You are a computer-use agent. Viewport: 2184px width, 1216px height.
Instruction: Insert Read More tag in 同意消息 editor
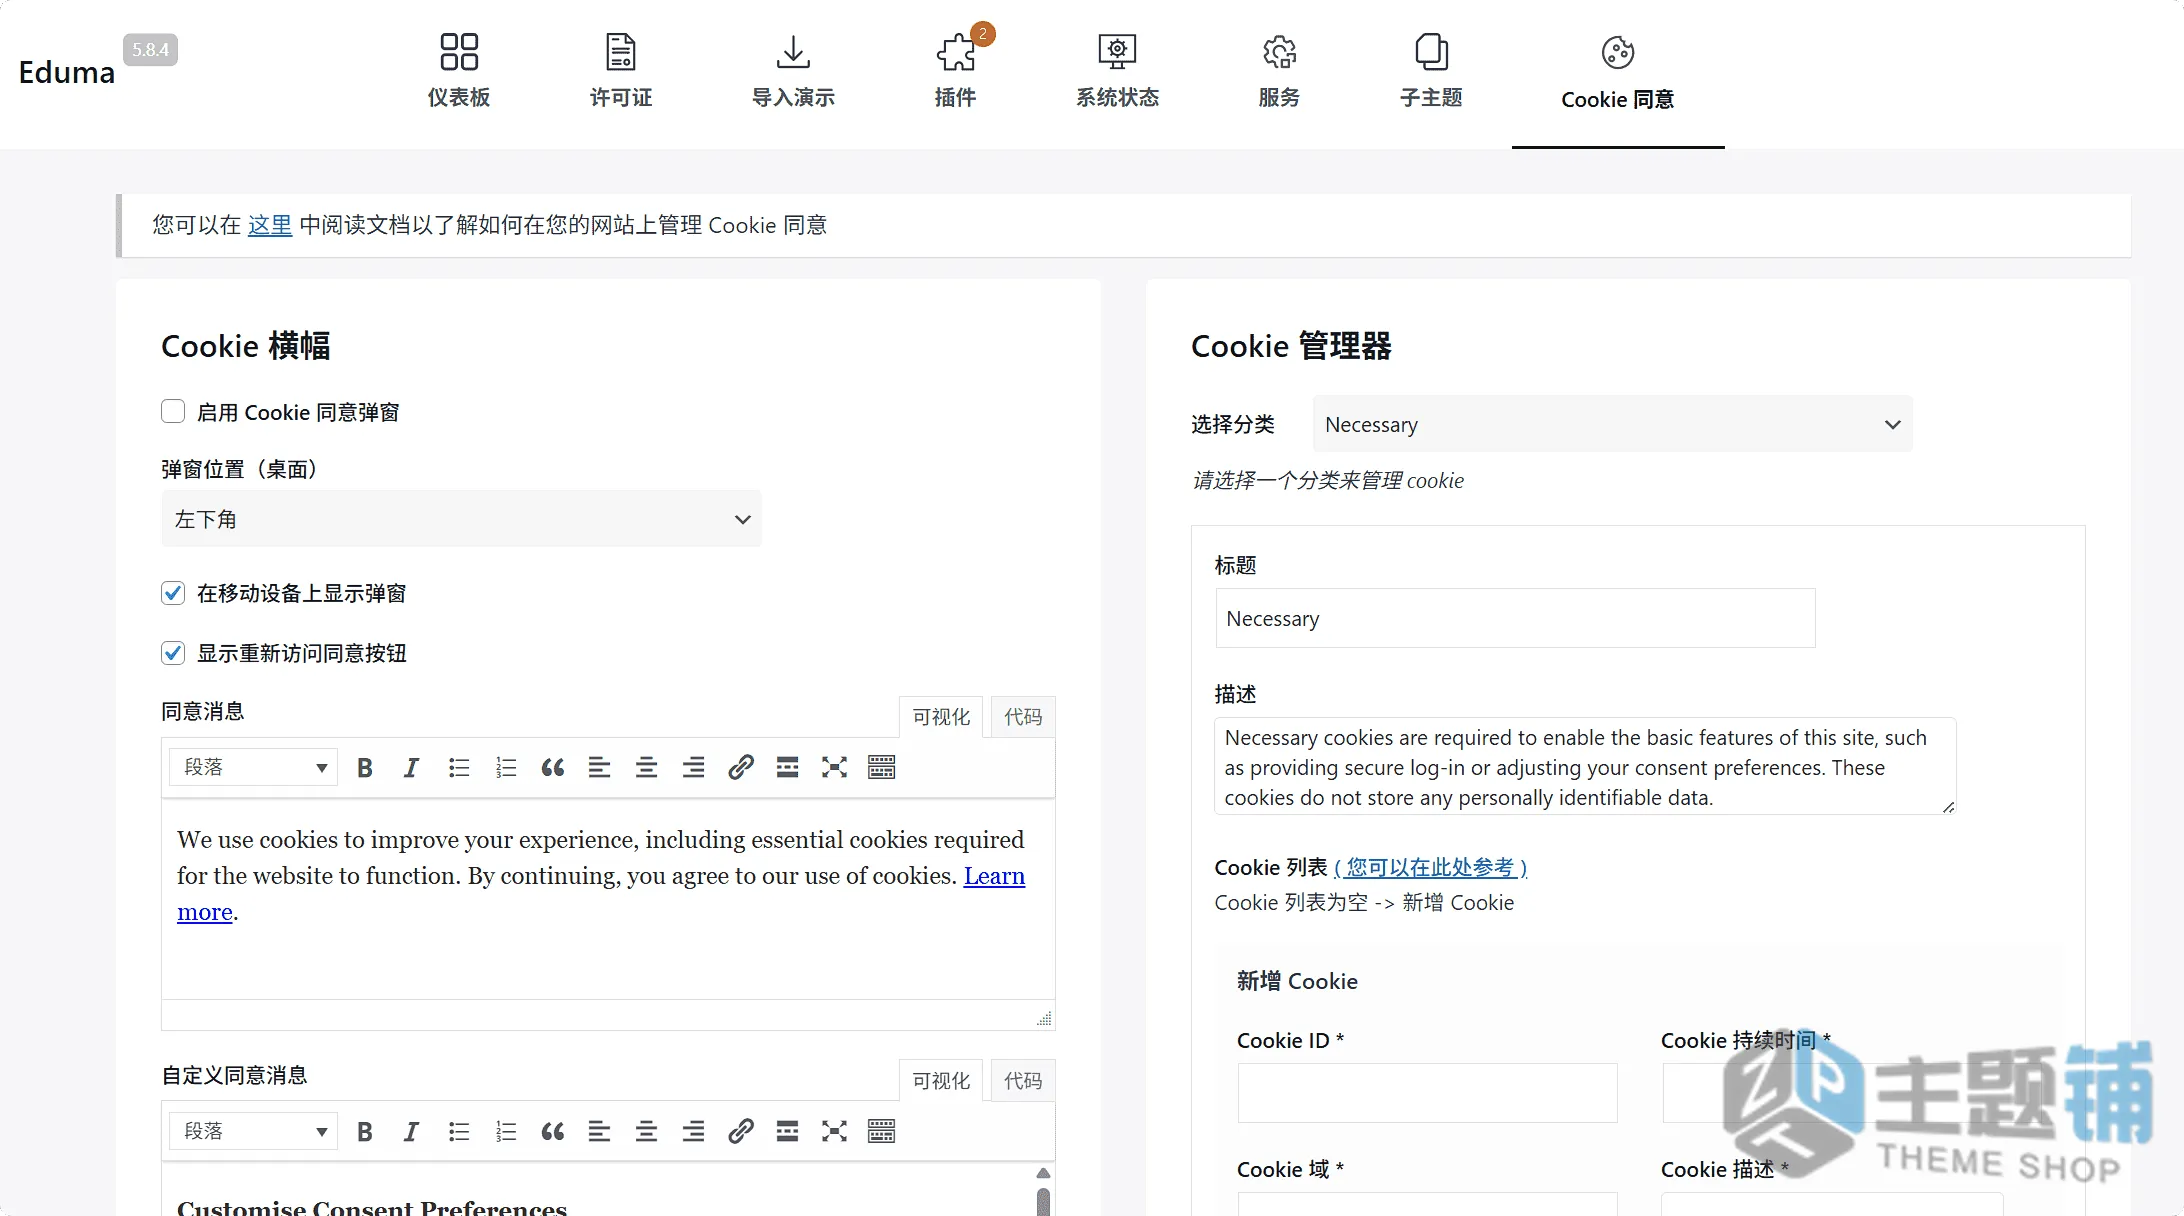[x=787, y=767]
